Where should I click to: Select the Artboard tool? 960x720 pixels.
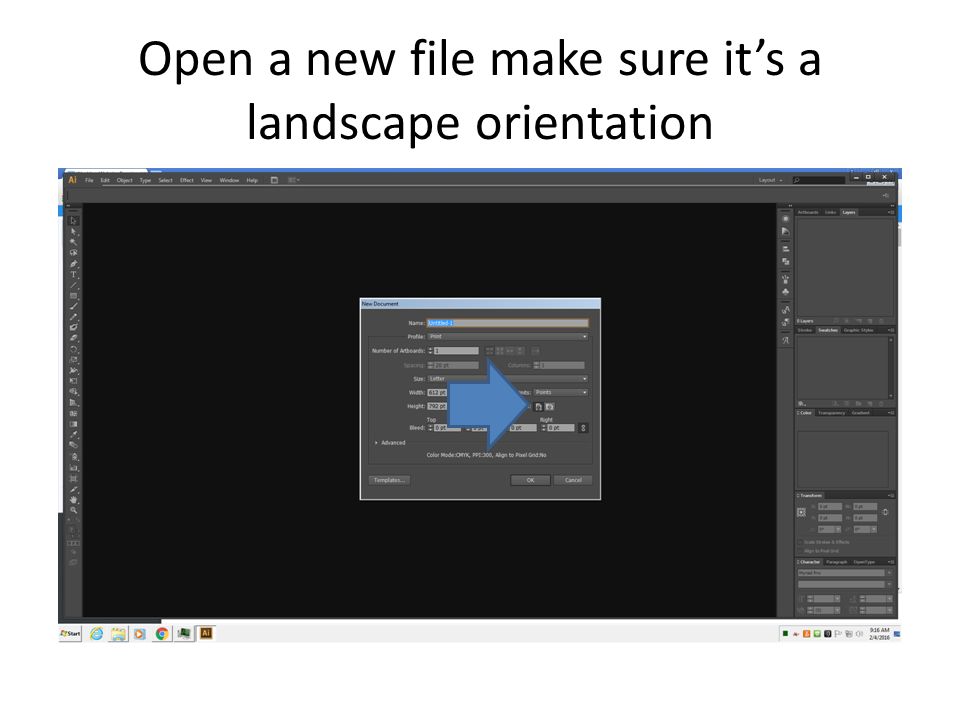pyautogui.click(x=73, y=478)
